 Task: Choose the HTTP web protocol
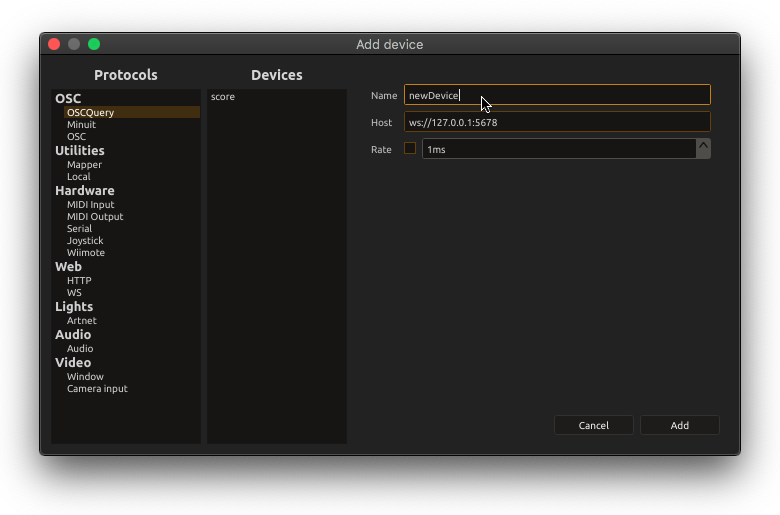click(x=79, y=281)
